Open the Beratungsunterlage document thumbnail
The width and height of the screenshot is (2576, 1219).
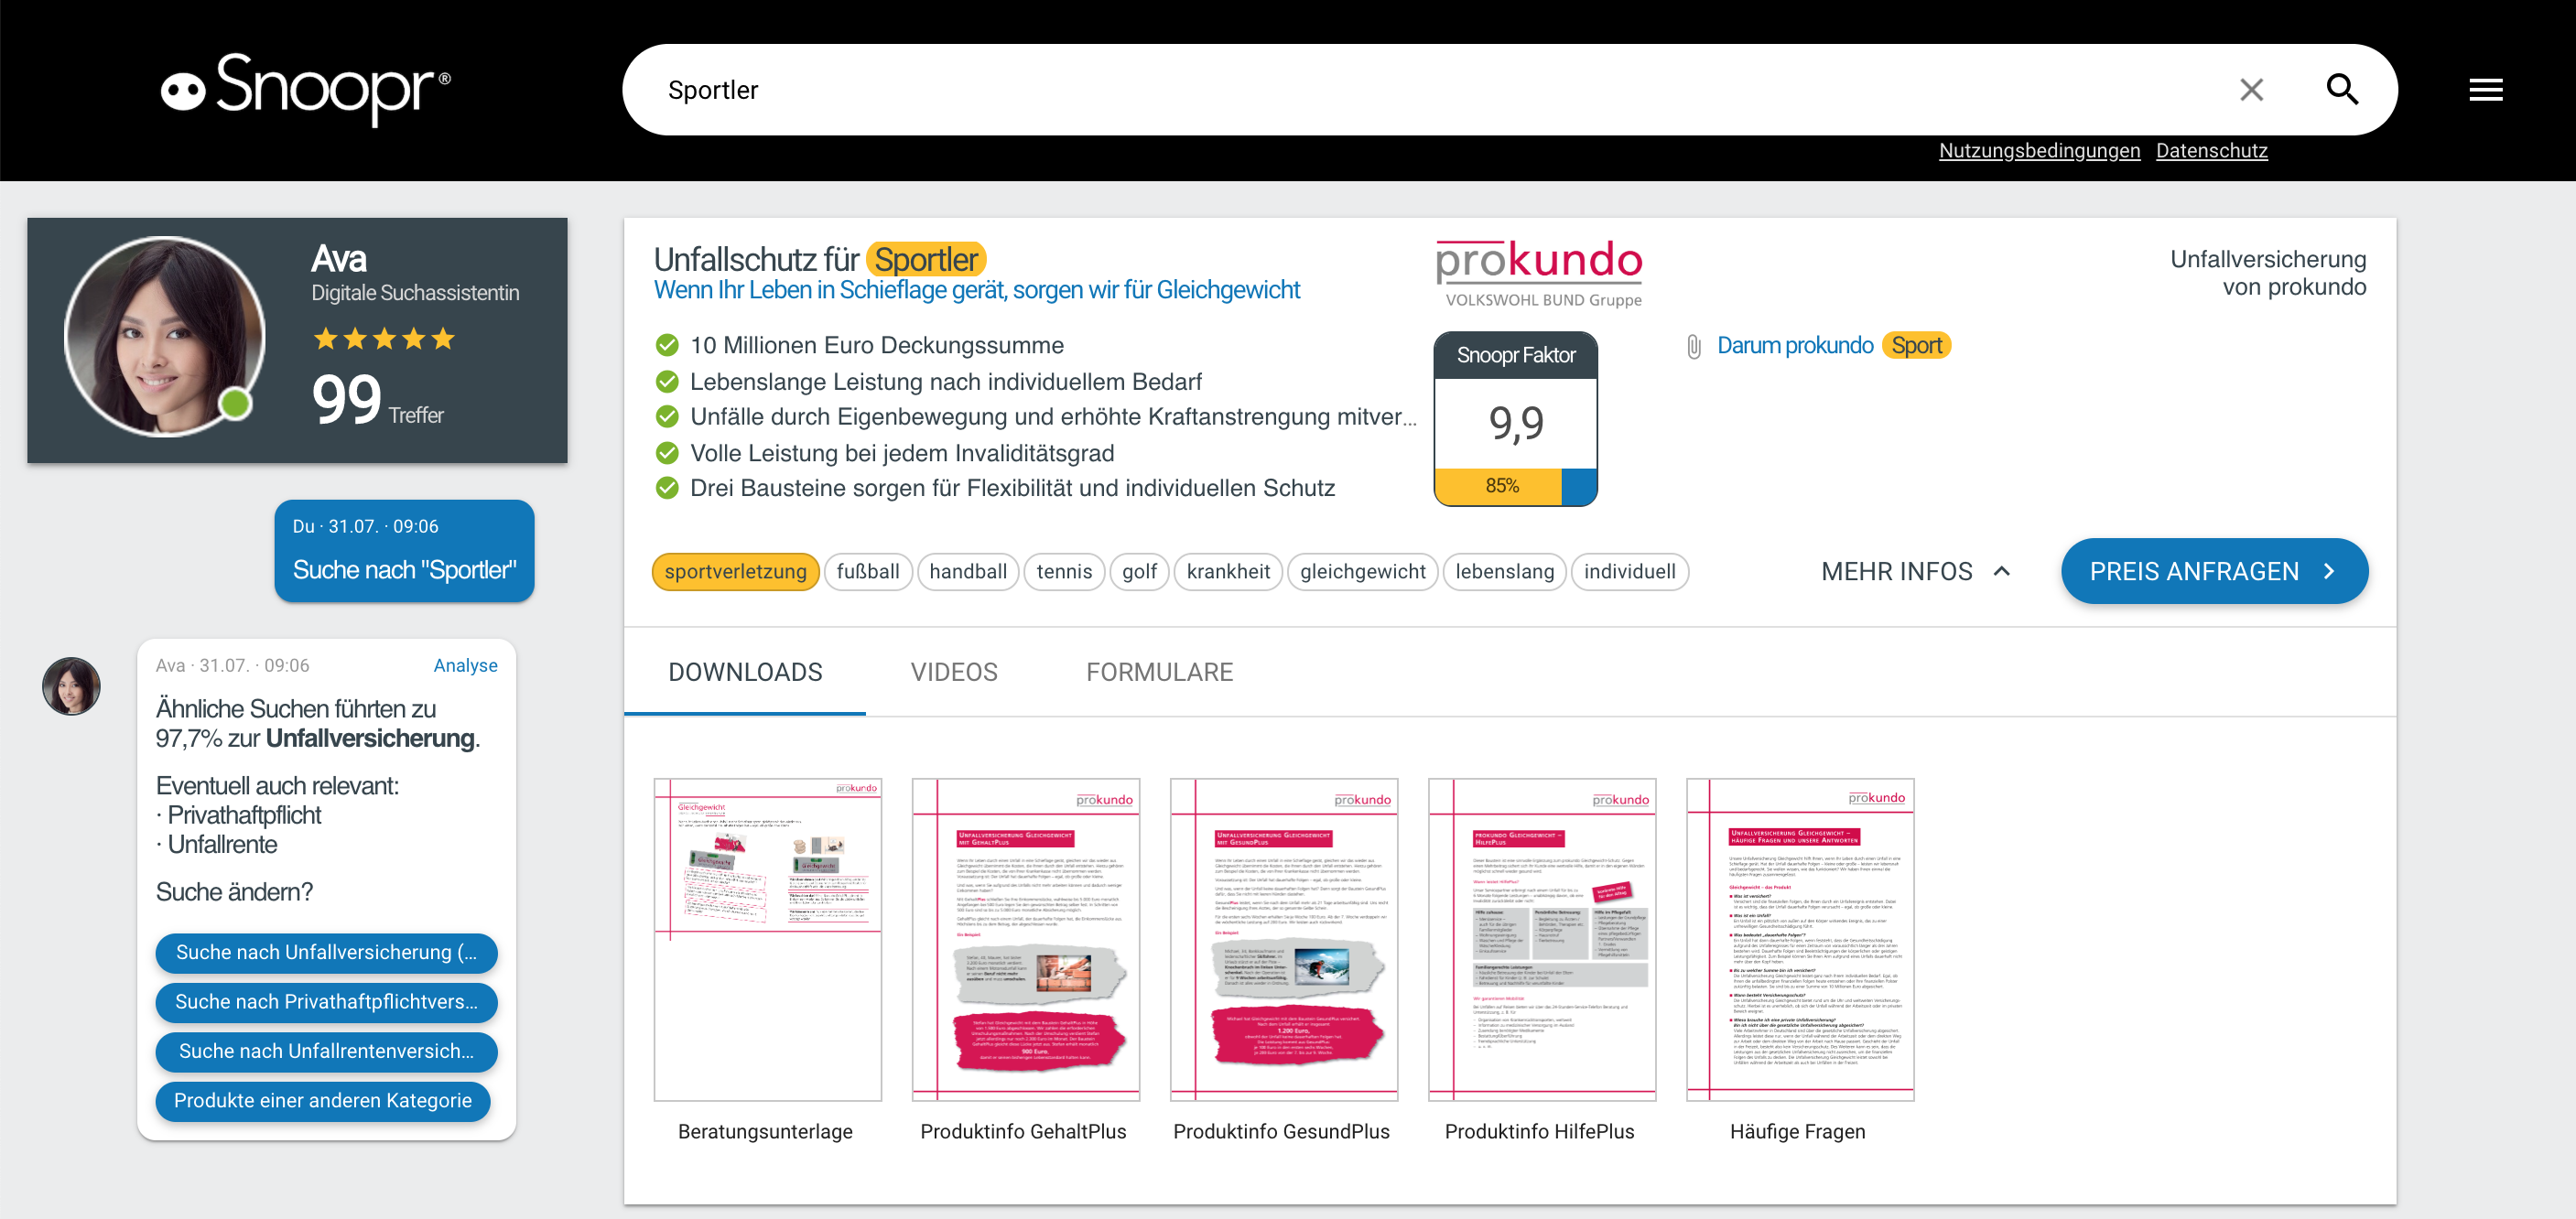(767, 939)
